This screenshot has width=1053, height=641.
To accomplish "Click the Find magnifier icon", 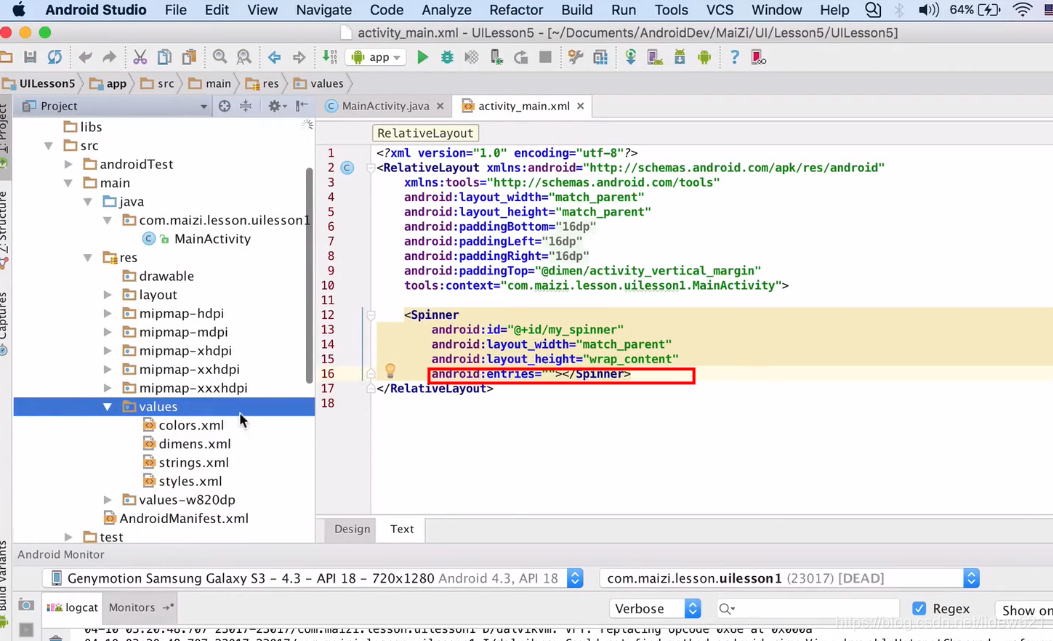I will (220, 58).
